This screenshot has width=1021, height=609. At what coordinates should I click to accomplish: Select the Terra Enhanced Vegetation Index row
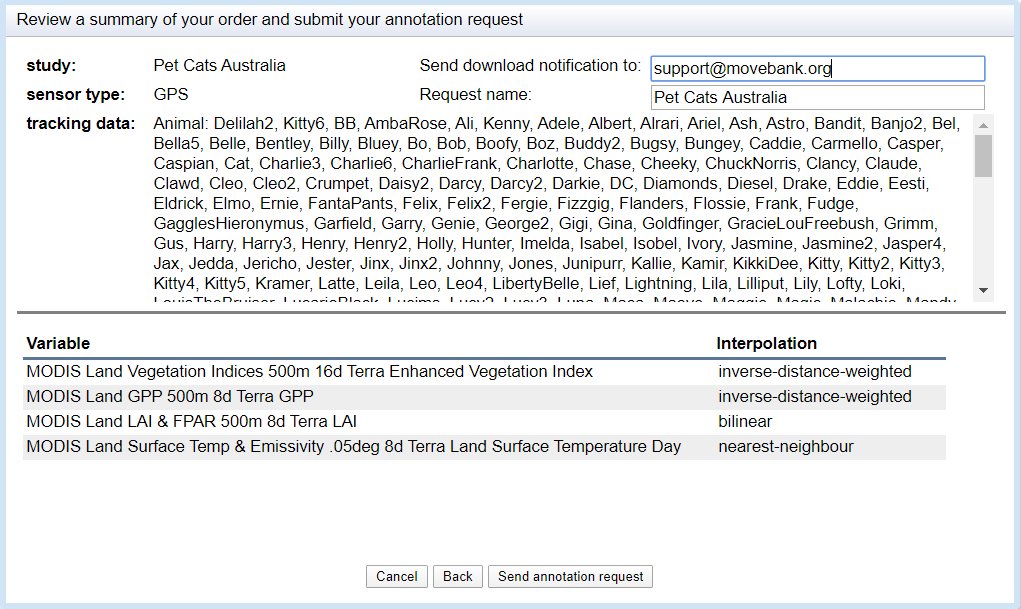310,372
